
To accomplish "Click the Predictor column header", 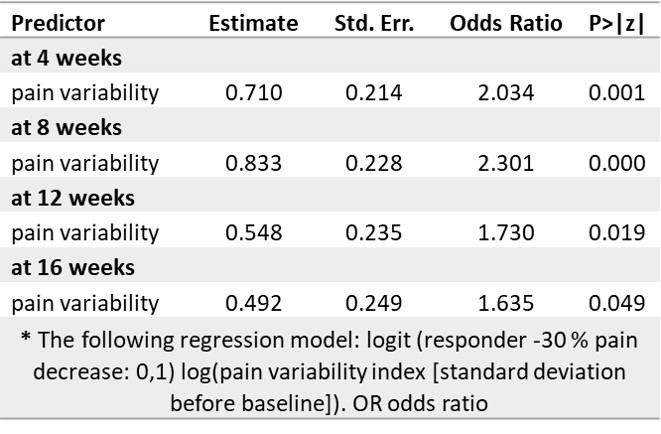I will 58,23.
